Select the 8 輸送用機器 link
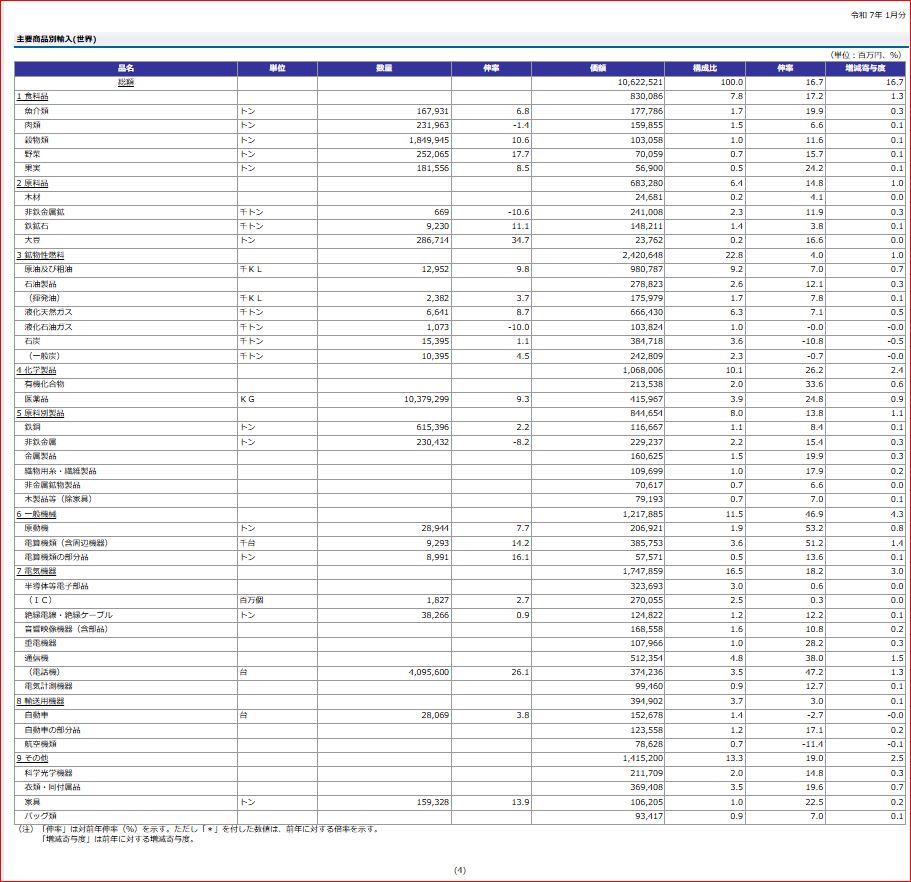The height and width of the screenshot is (882, 911). (39, 701)
